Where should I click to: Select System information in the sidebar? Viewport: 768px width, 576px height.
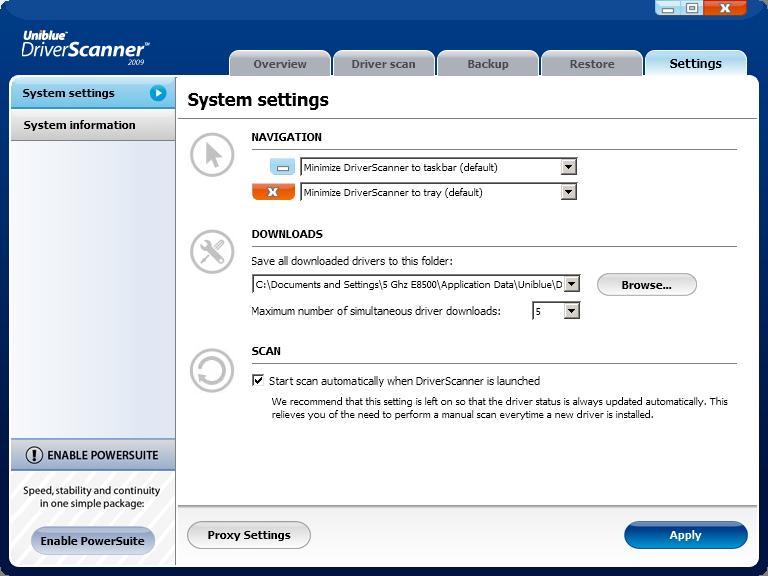click(80, 125)
